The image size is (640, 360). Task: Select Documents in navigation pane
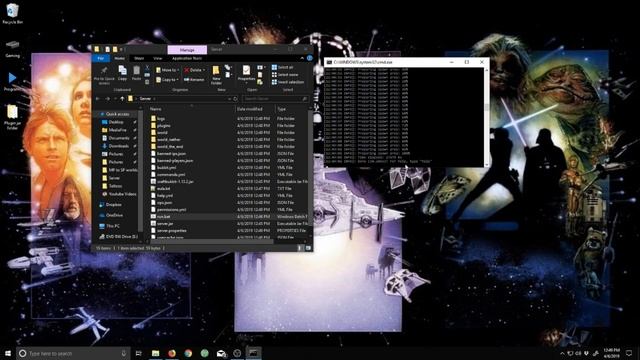click(118, 138)
